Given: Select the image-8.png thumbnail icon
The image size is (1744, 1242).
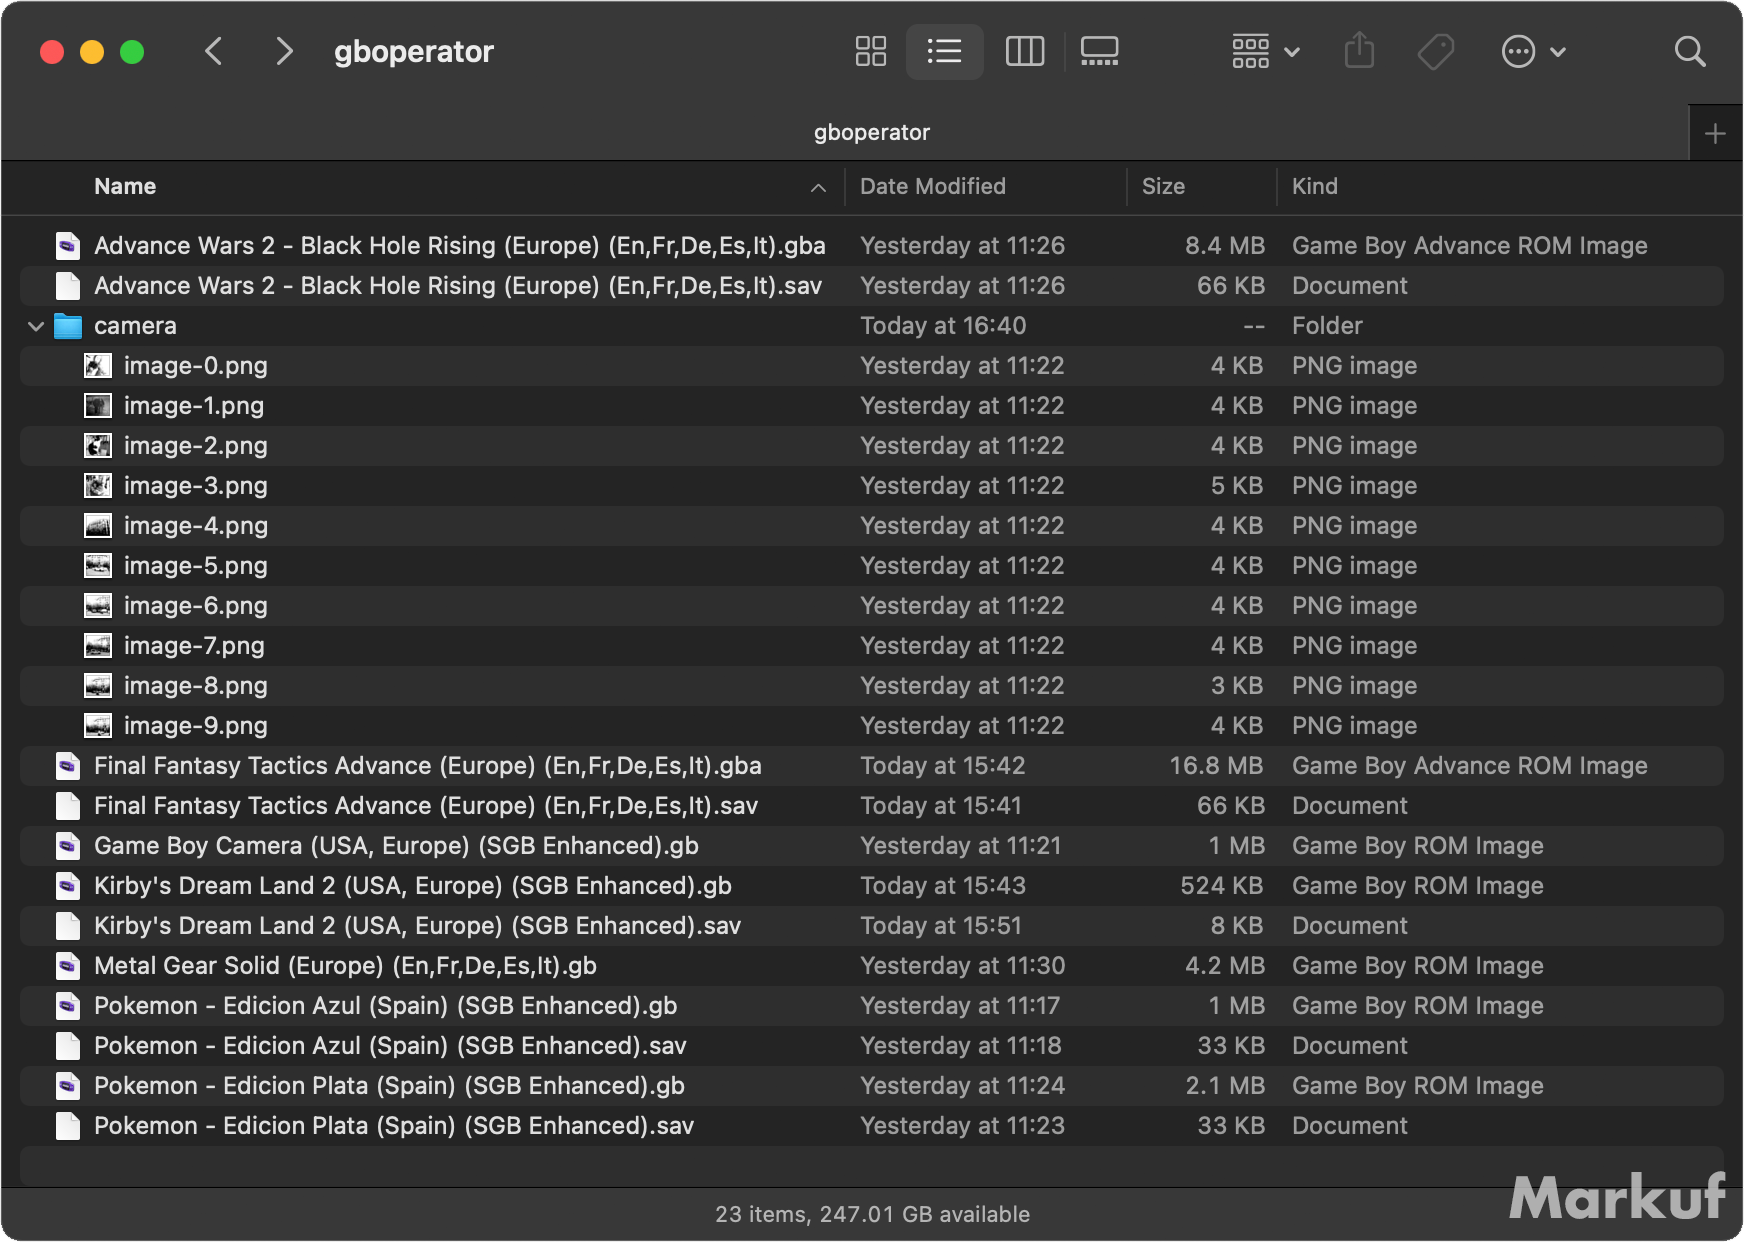Looking at the screenshot, I should [98, 686].
